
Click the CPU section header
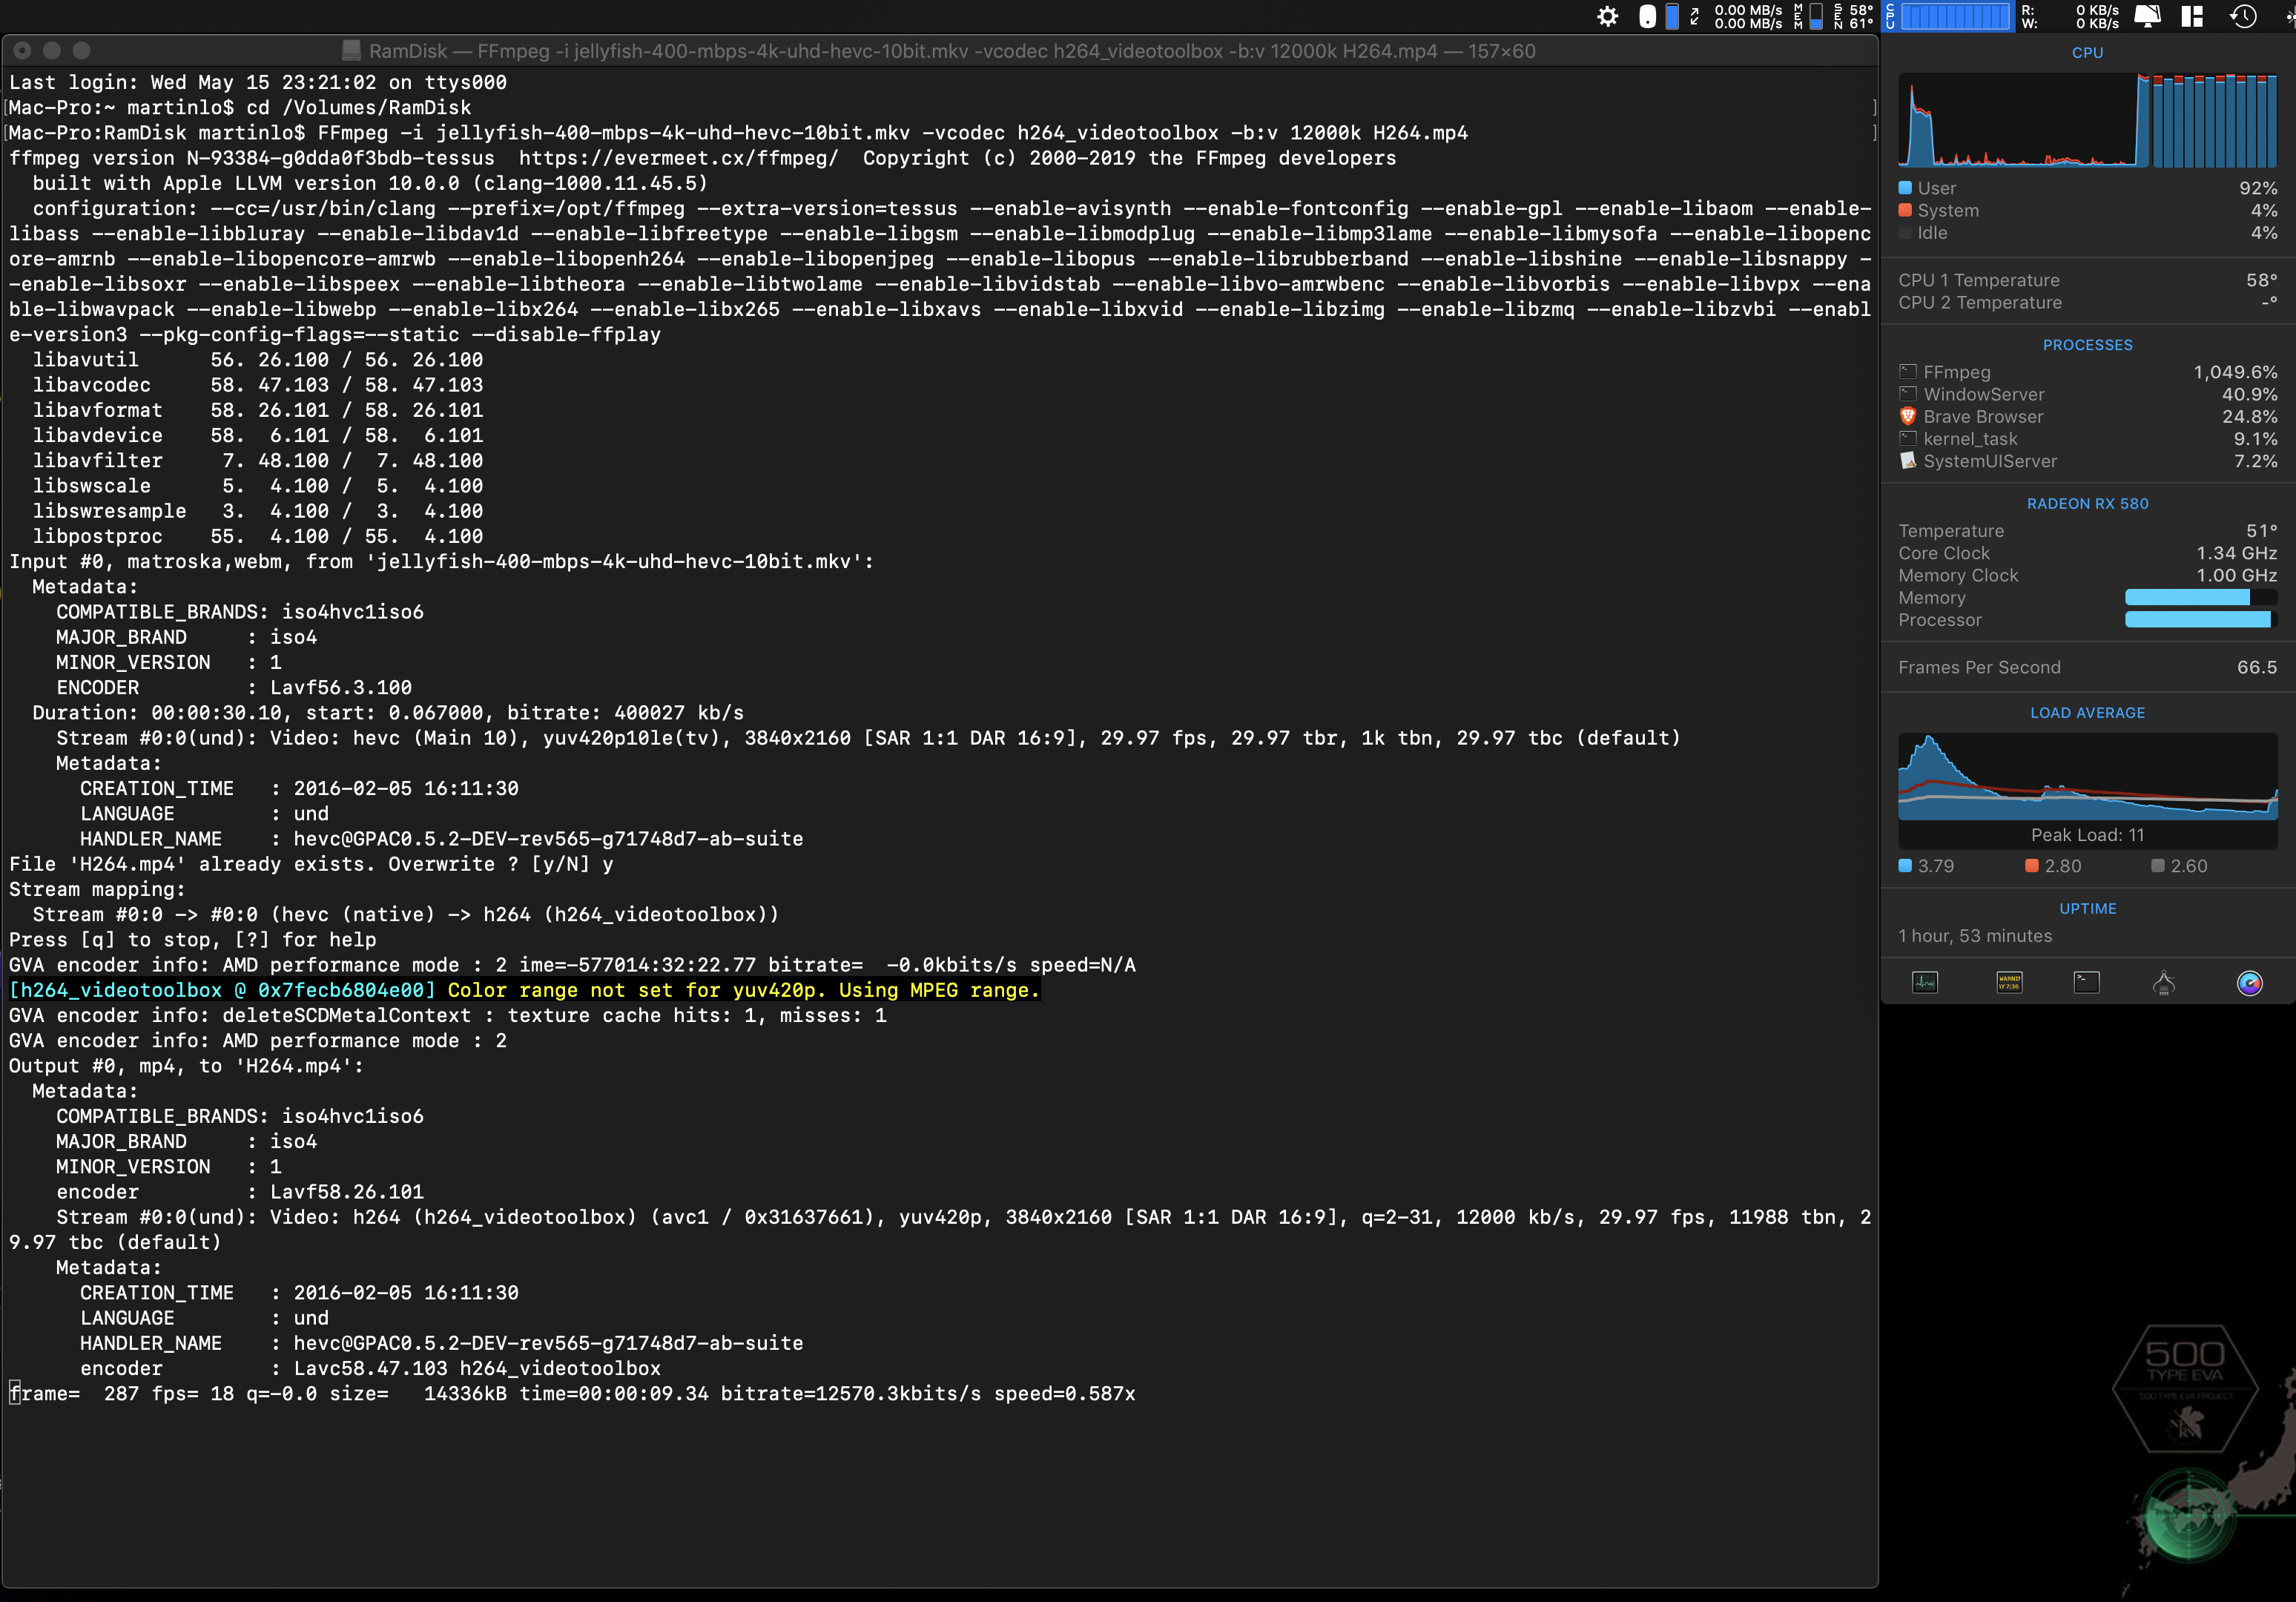(x=2087, y=52)
